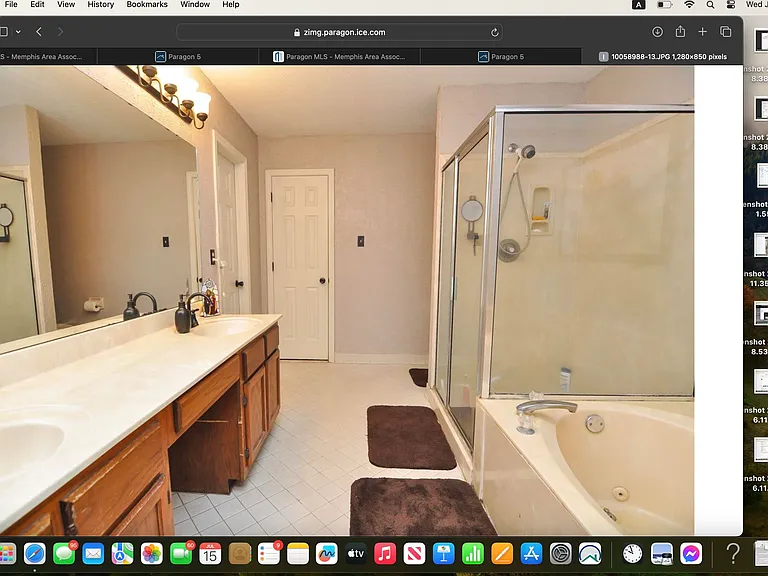
Task: Open the Bookmarks menu
Action: coord(147,4)
